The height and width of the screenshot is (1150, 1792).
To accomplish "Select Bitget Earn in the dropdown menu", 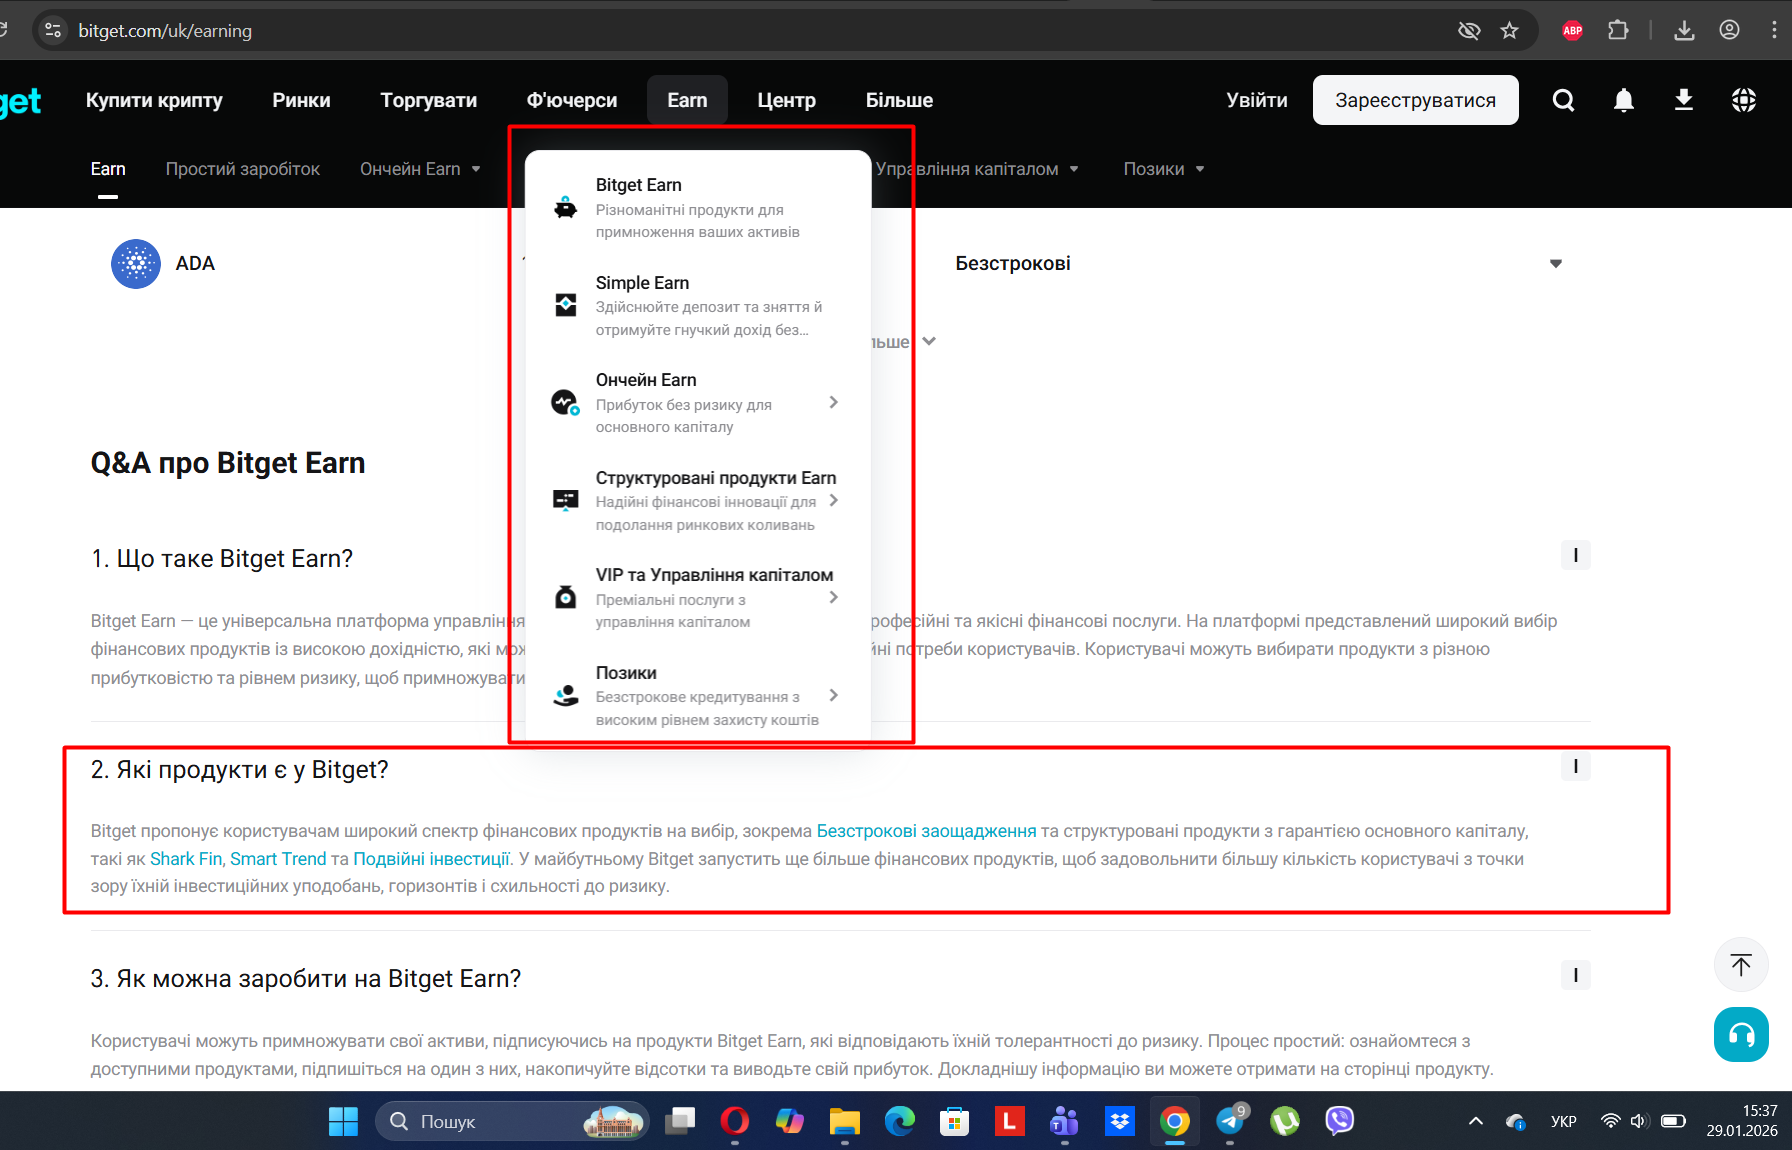I will [698, 208].
